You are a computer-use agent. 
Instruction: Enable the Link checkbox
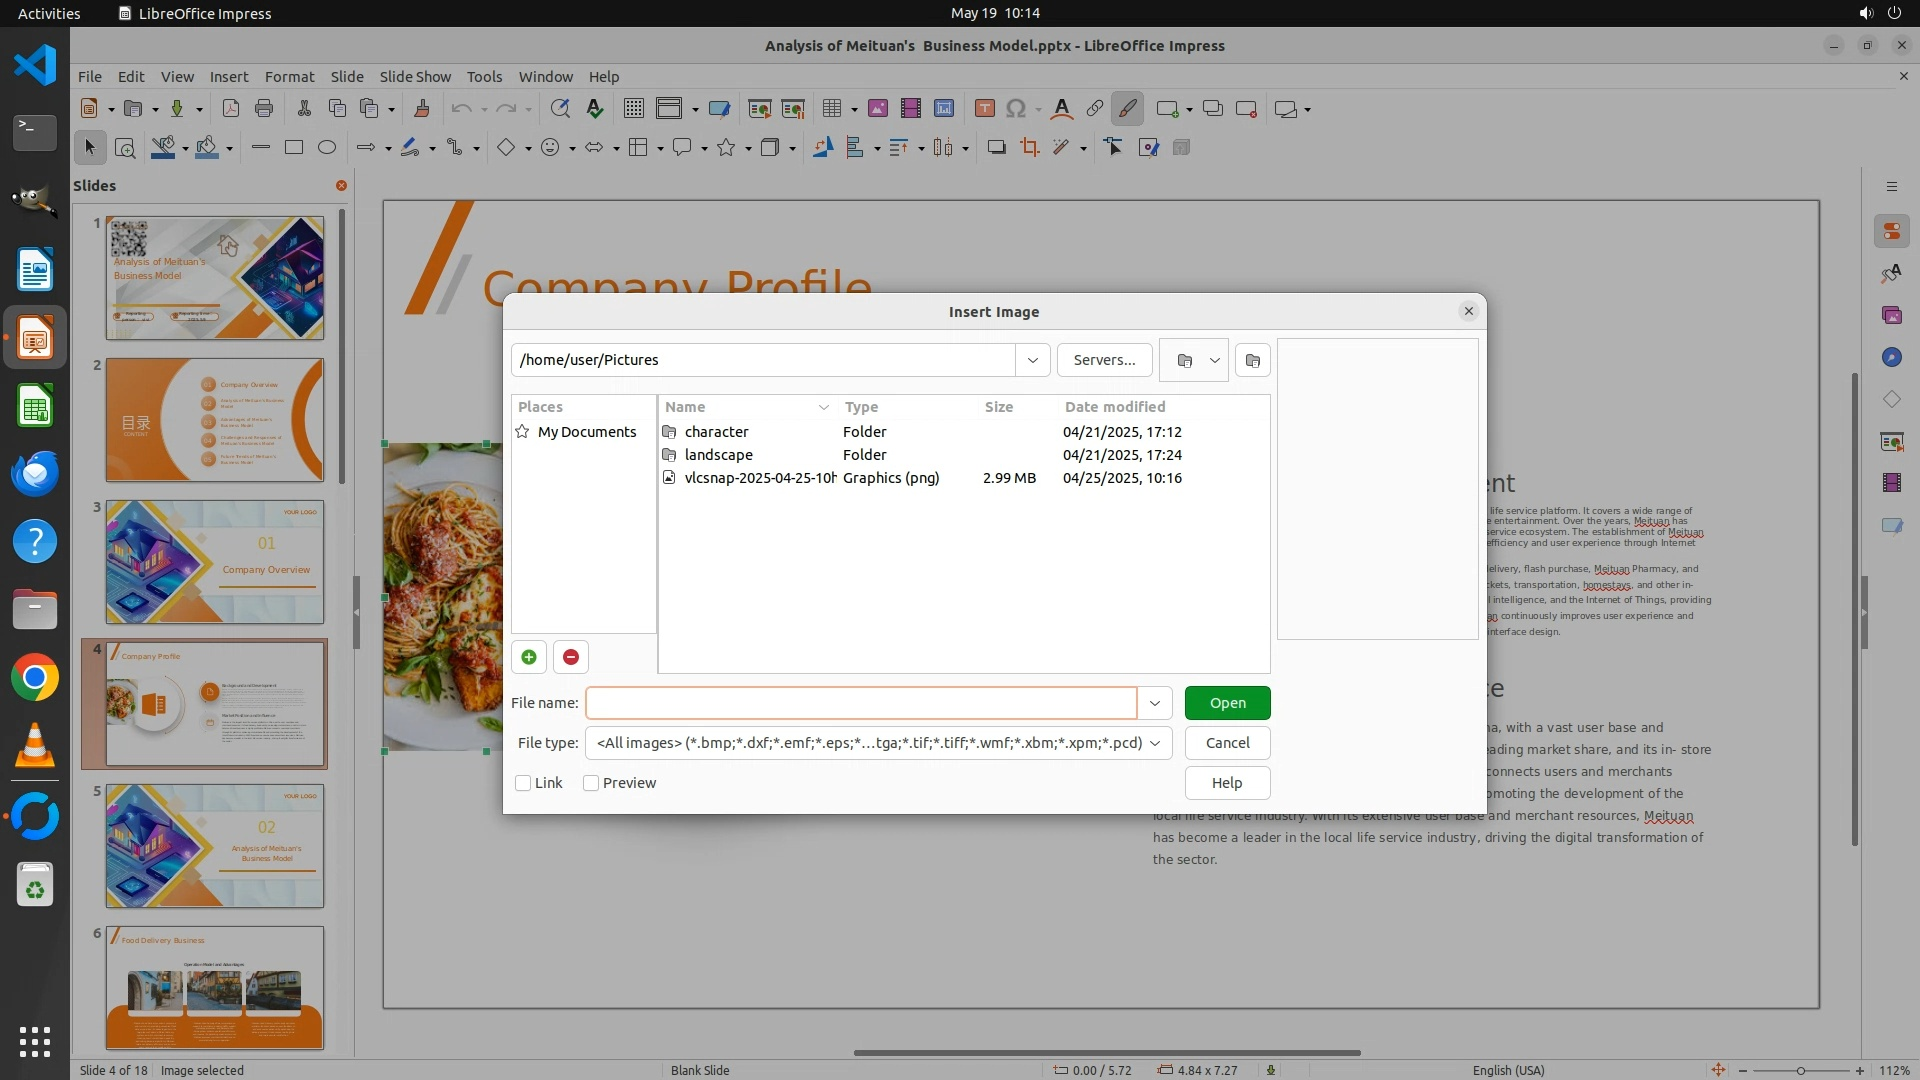523,783
